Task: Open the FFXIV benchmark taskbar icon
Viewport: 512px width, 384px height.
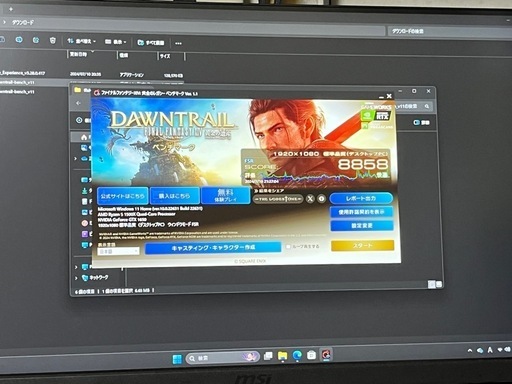Action: point(326,355)
